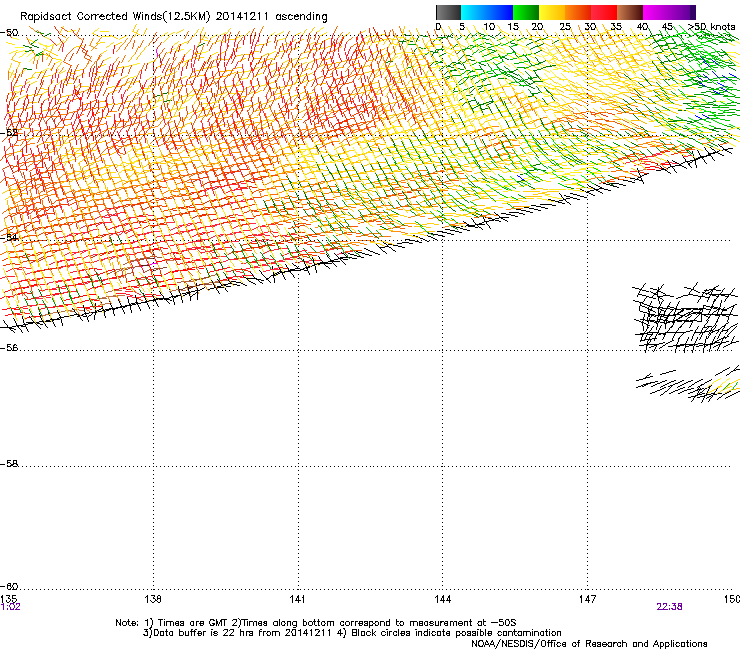The height and width of the screenshot is (650, 740).
Task: Click the '147' longitude label
Action: tap(588, 599)
